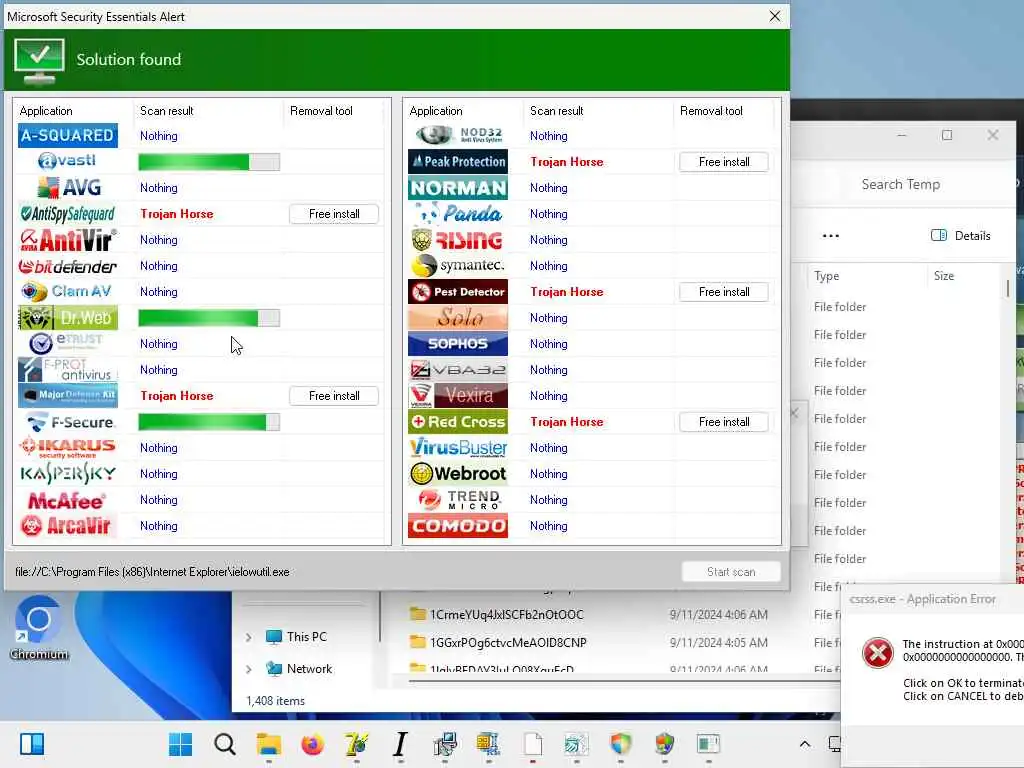
Task: Click the VirusBuster logo
Action: click(x=458, y=448)
